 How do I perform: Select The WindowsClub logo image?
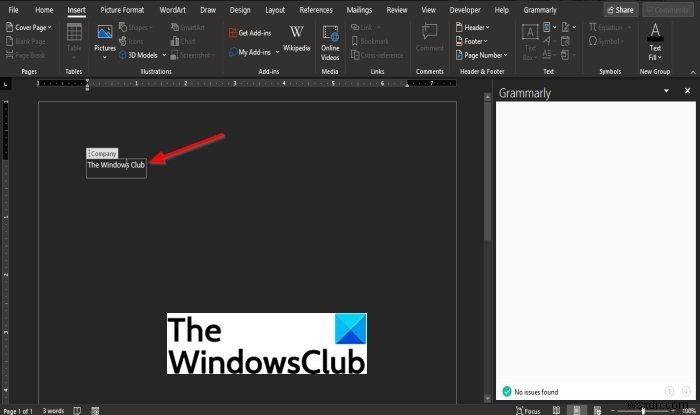tap(267, 344)
